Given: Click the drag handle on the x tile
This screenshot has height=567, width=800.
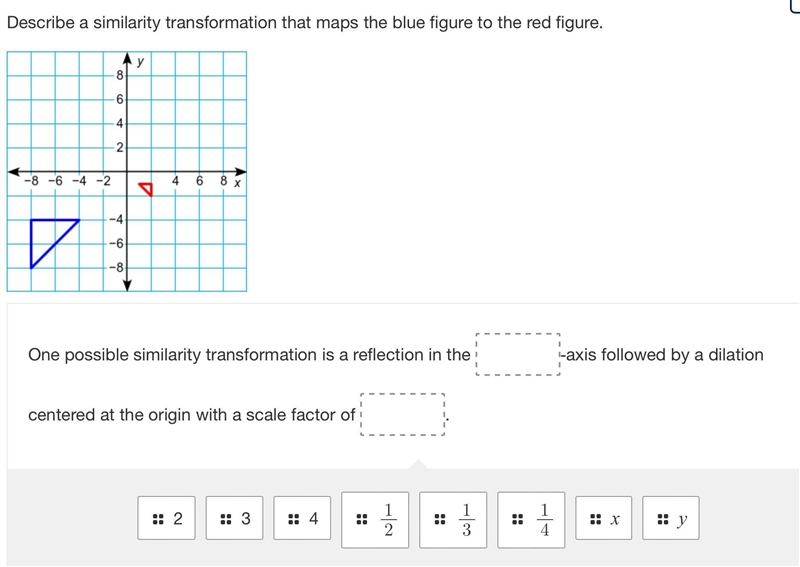Looking at the screenshot, I should pos(595,520).
